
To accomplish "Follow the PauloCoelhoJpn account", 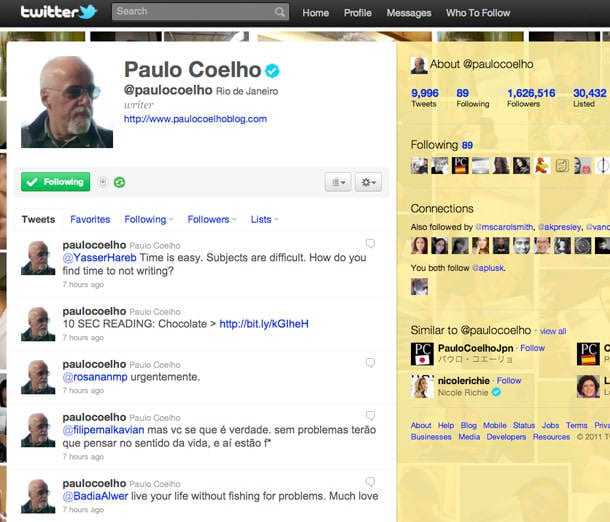I will pyautogui.click(x=533, y=348).
